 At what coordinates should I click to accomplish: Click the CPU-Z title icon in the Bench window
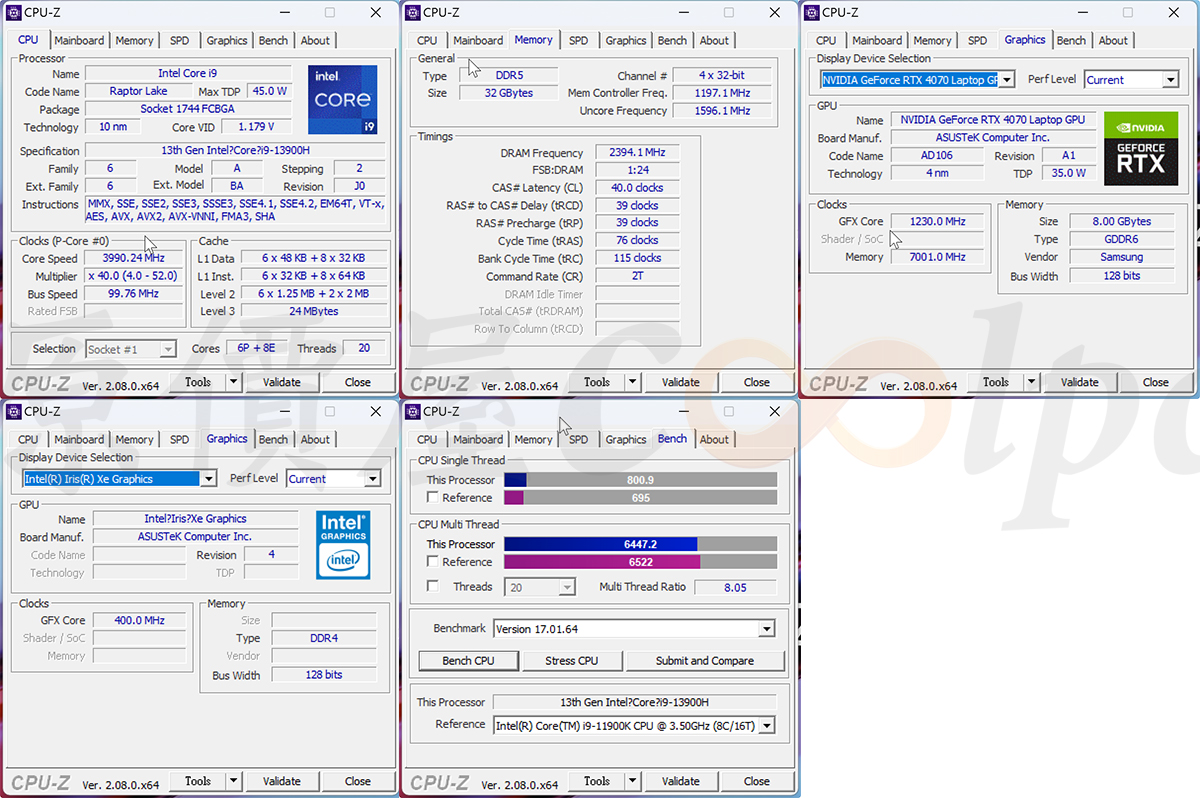click(x=411, y=411)
